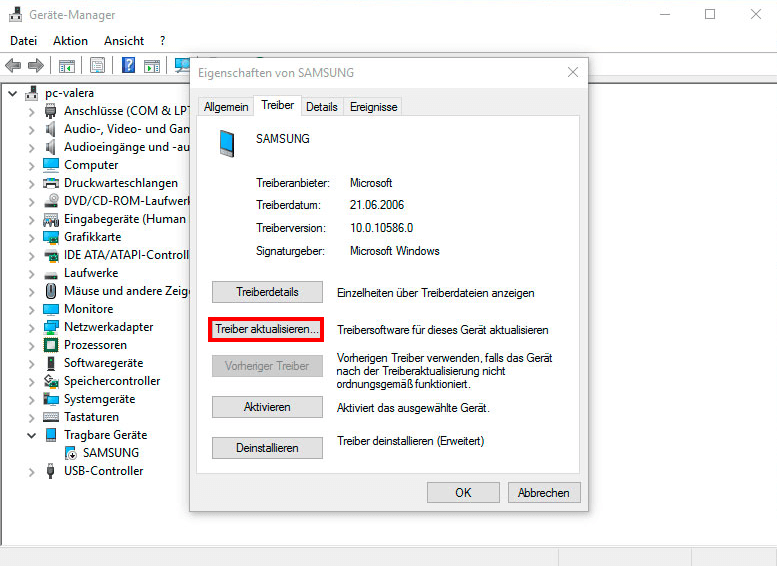
Task: Click the IDE ATA/ATAPI-Controller icon
Action: point(51,255)
